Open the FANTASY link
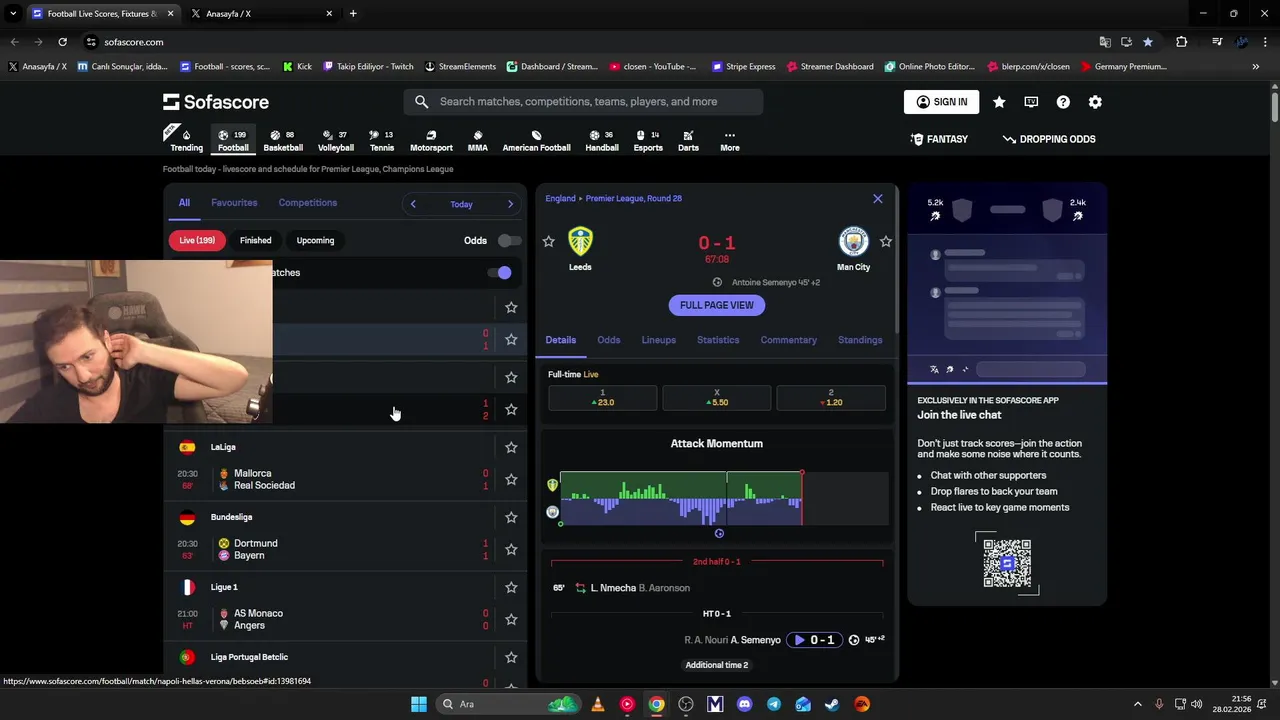Viewport: 1280px width, 720px height. coord(939,139)
